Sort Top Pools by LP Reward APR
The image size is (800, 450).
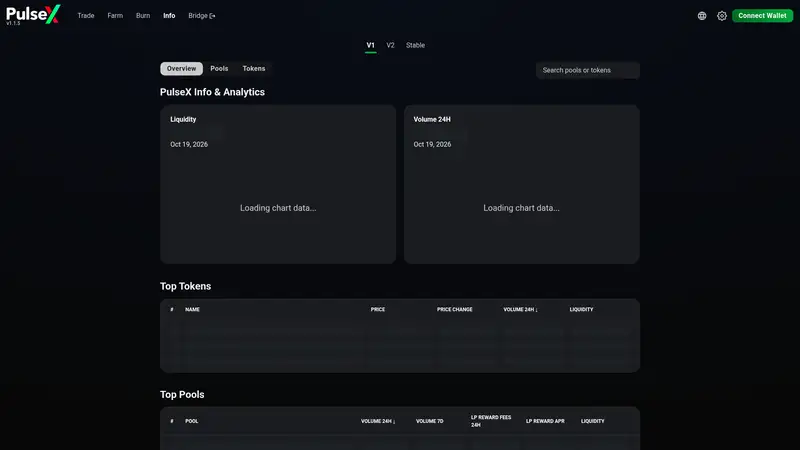(545, 421)
